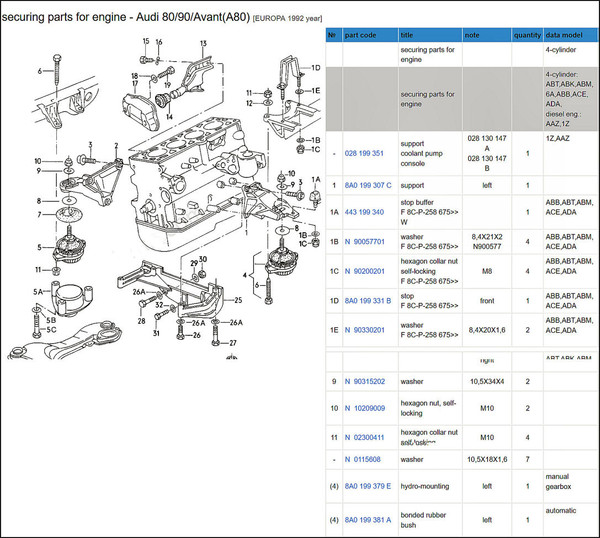Open hexagon collar nut N 90200201

pos(368,269)
